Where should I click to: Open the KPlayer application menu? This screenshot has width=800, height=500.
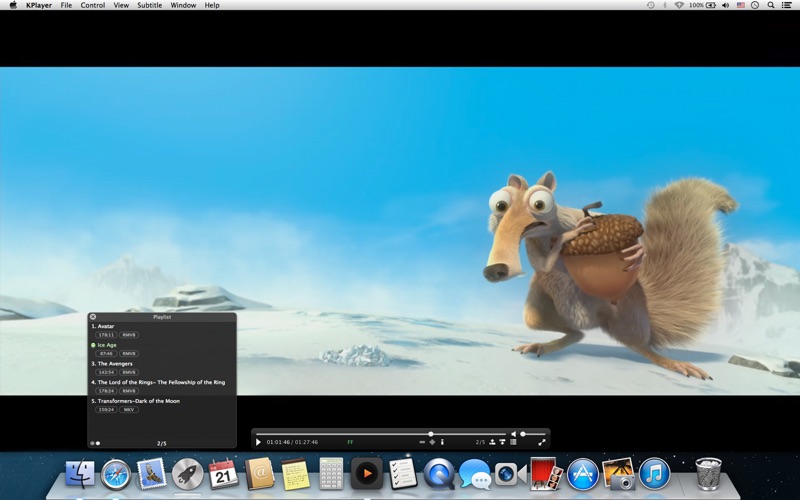click(39, 5)
